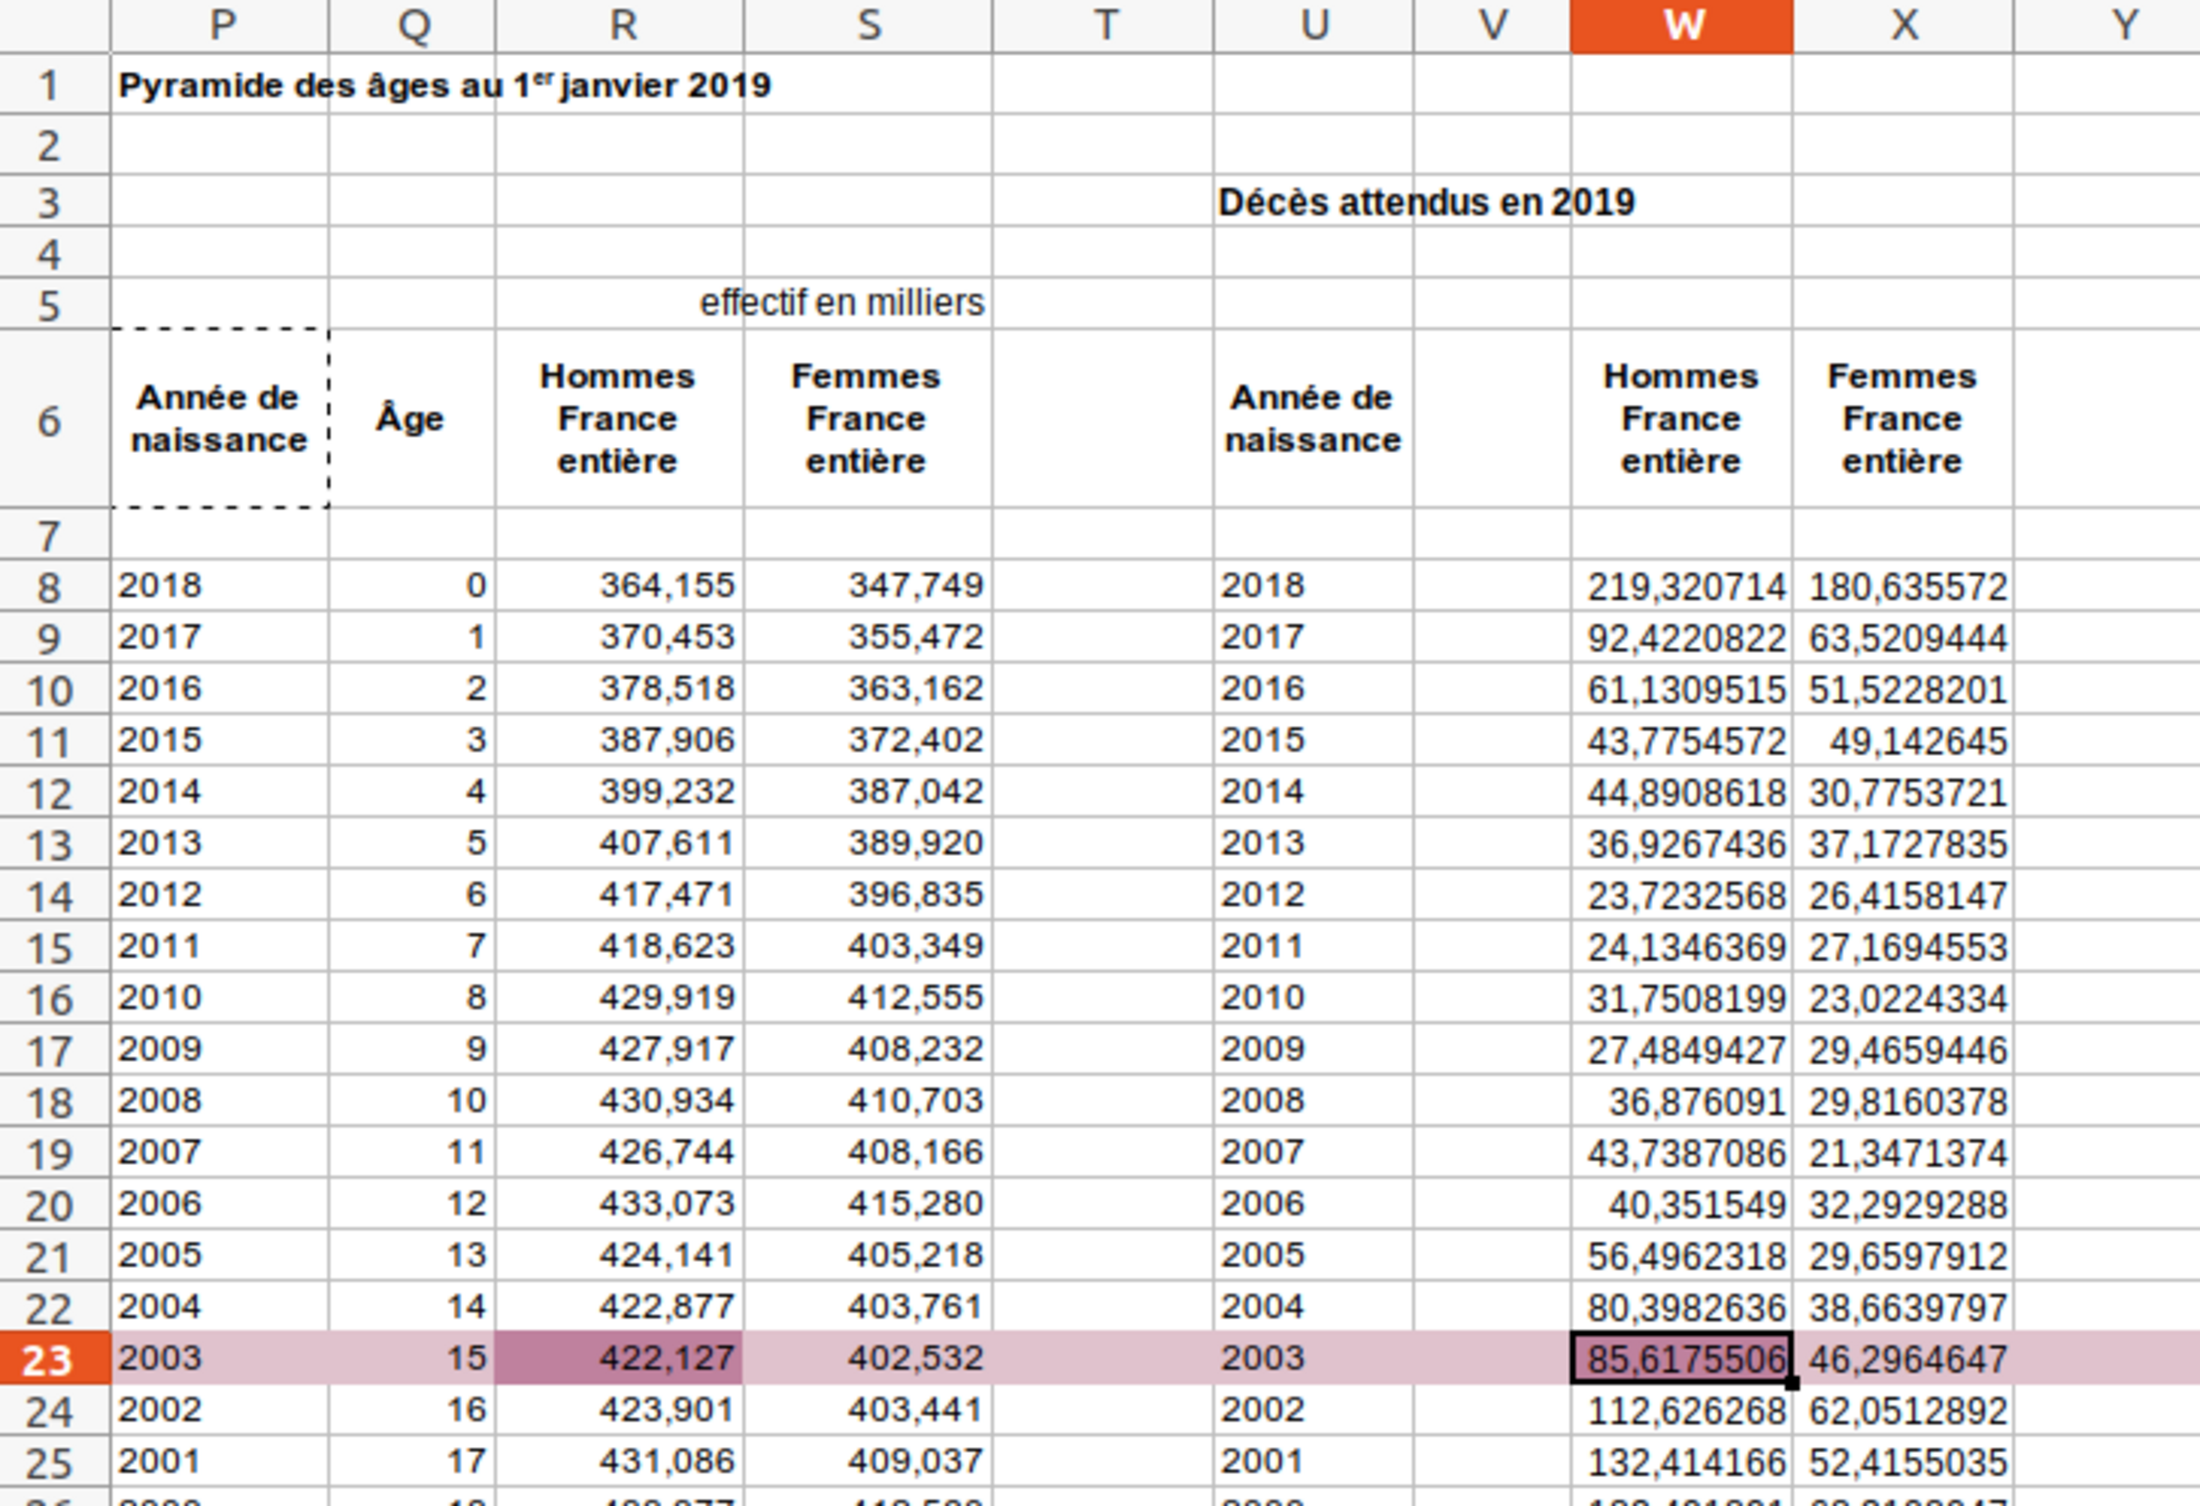
Task: Select the dashed 'Année de naissance' header cell
Action: pyautogui.click(x=219, y=419)
